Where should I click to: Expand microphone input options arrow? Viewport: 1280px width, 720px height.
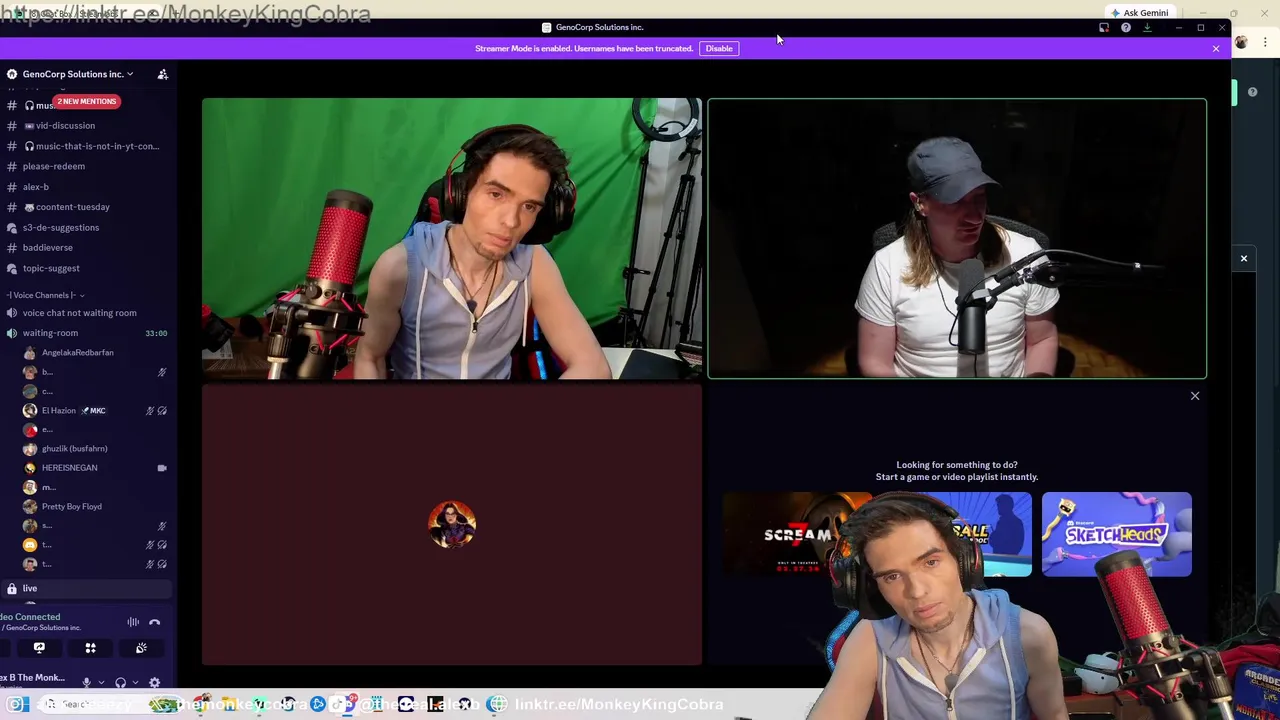click(x=100, y=683)
